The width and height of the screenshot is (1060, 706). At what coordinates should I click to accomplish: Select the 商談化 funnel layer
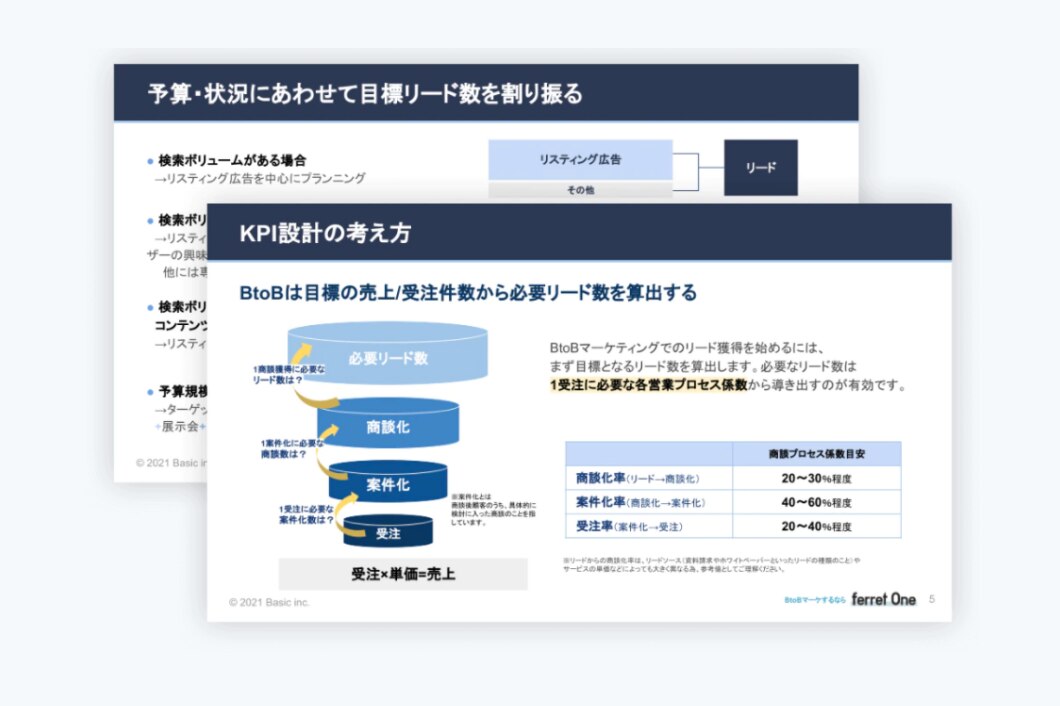(x=388, y=427)
